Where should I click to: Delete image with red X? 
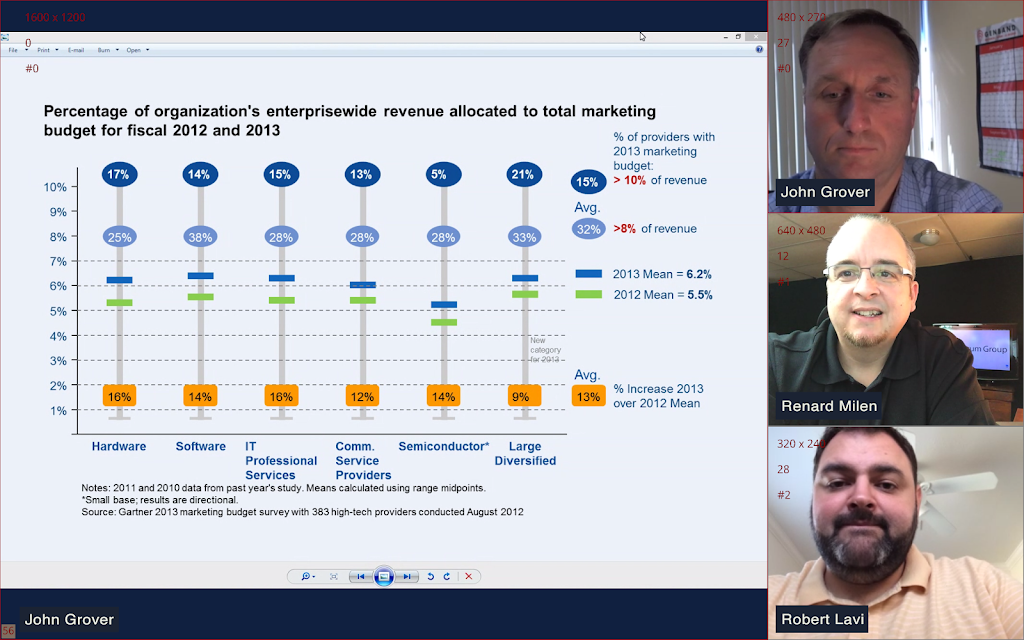[468, 577]
